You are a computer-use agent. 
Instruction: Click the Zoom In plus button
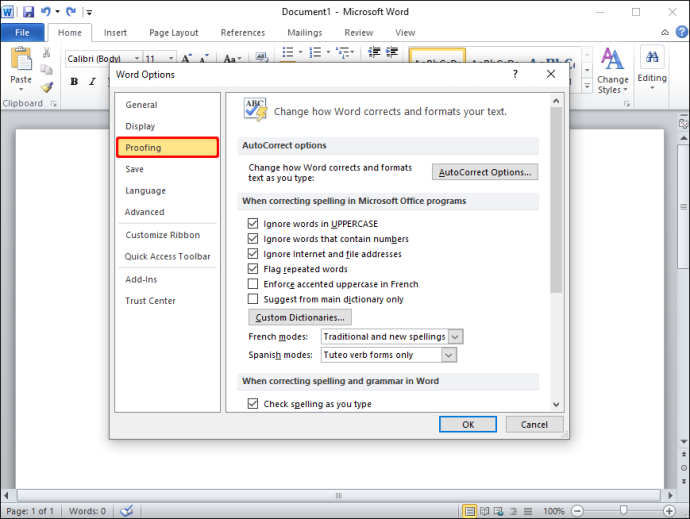click(669, 511)
